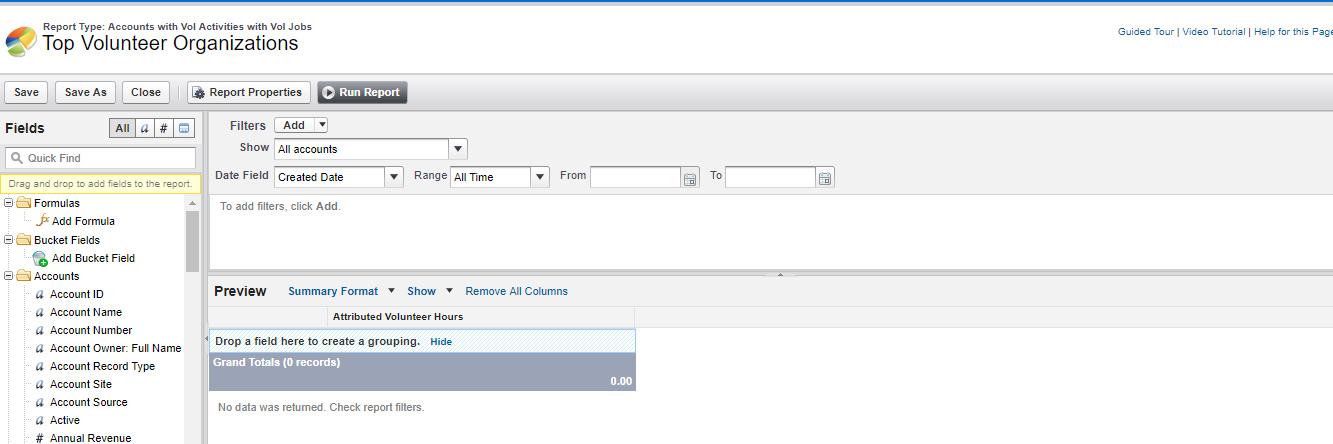Hide the grouping drop zone
The height and width of the screenshot is (444, 1333).
click(x=441, y=341)
